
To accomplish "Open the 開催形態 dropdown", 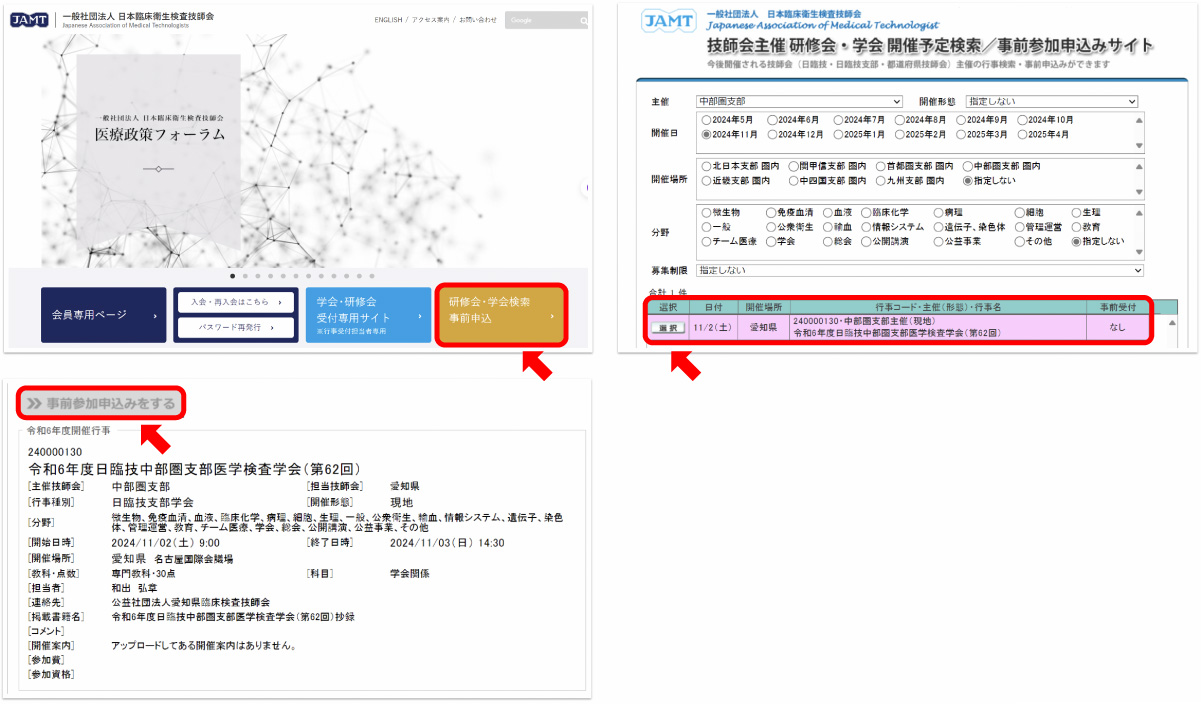I will point(1052,102).
